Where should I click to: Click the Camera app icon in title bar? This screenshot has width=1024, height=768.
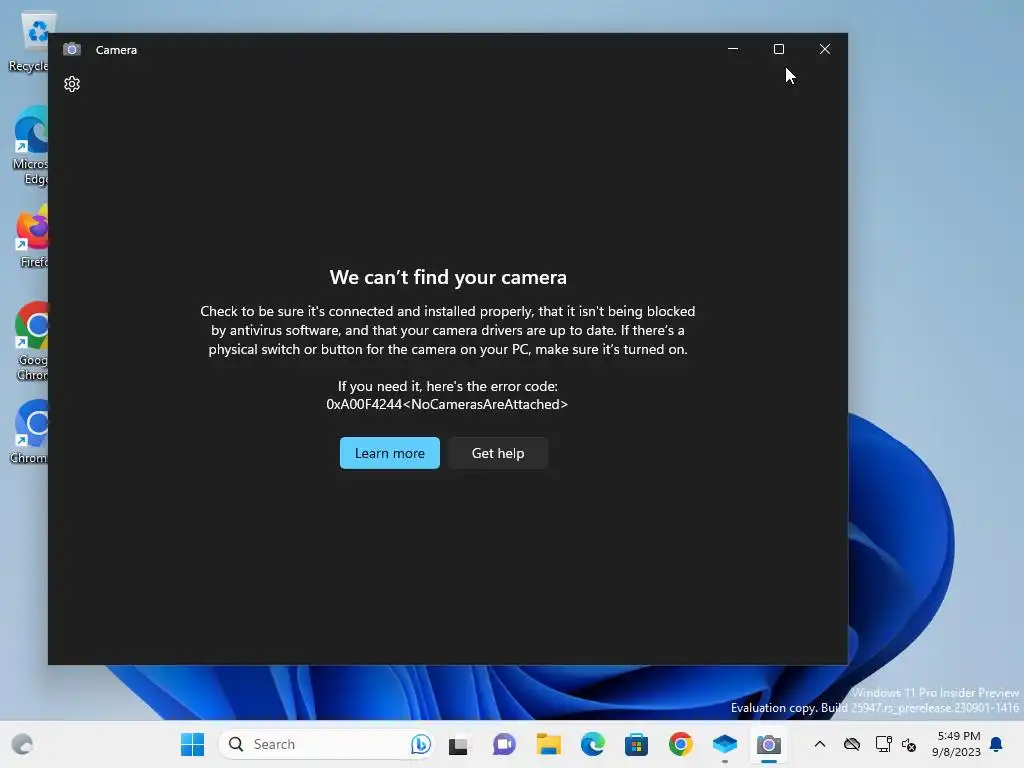coord(72,50)
